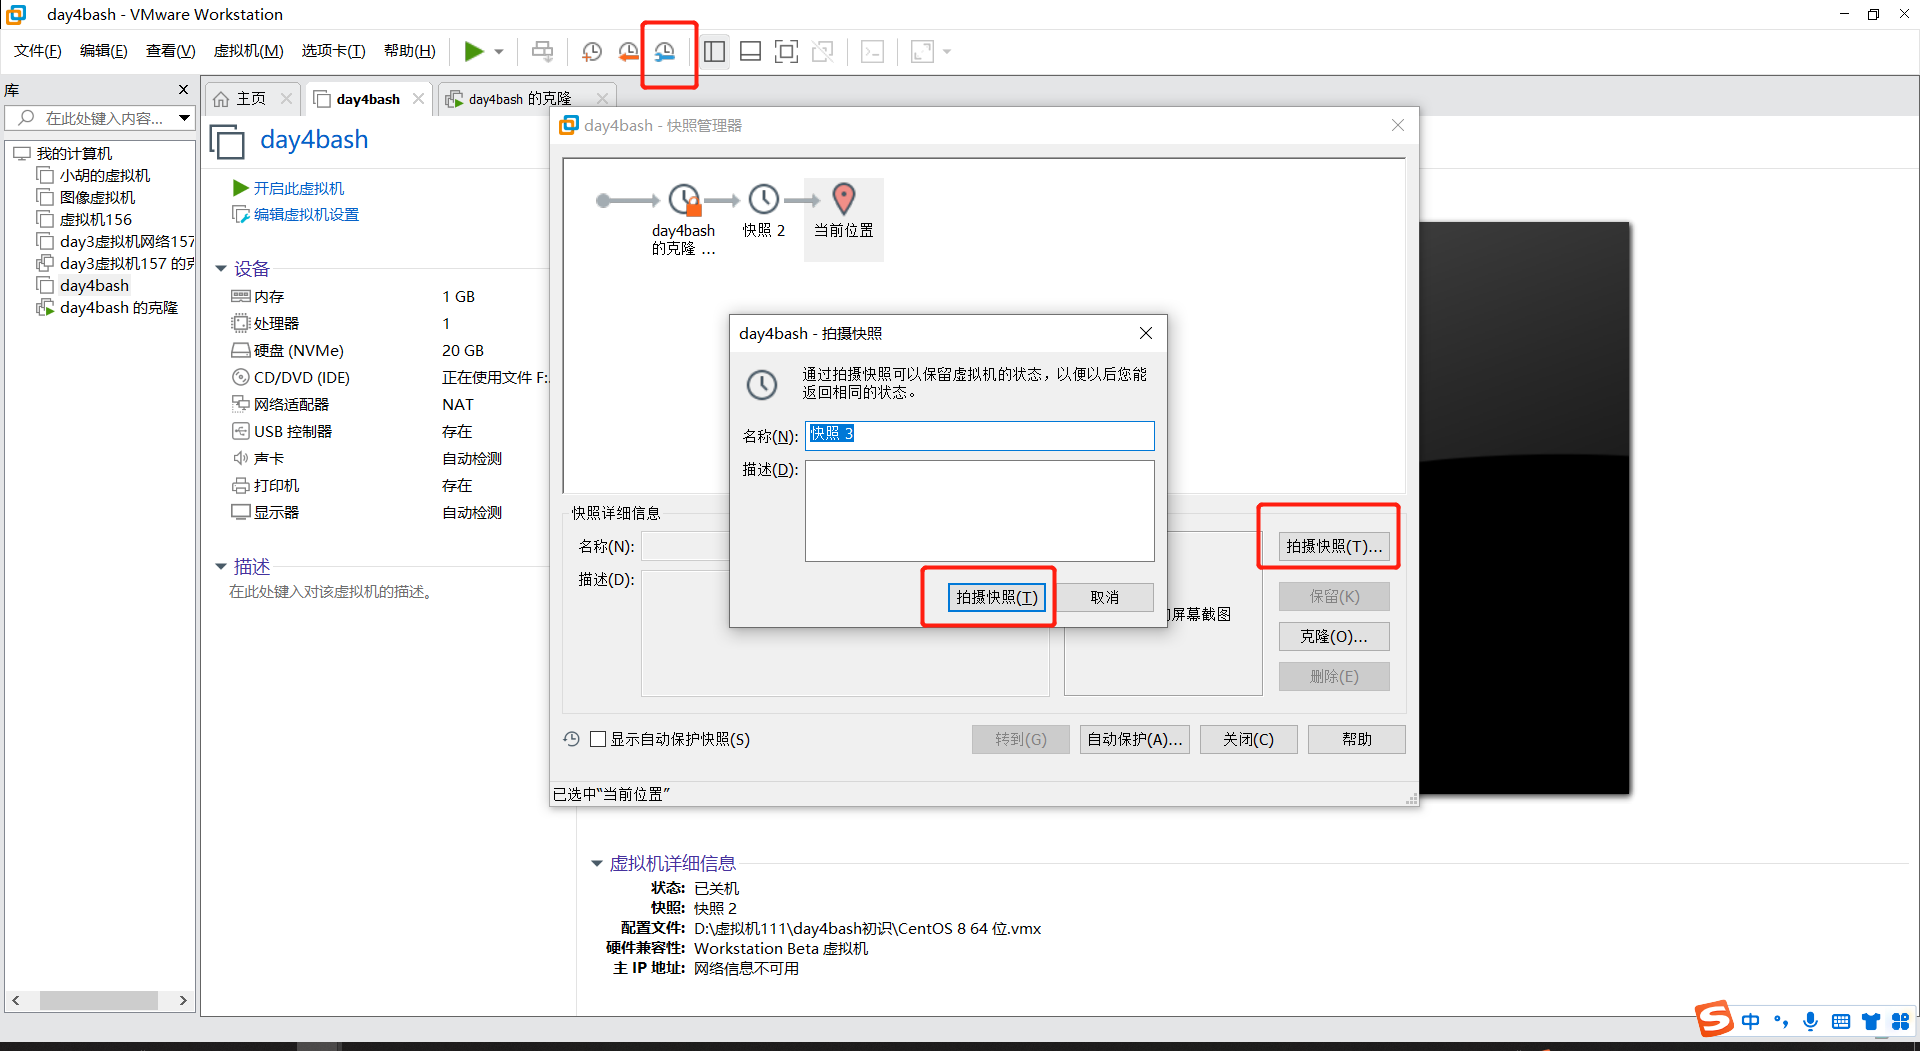Image resolution: width=1920 pixels, height=1051 pixels.
Task: Close the day4bash tab
Action: pyautogui.click(x=418, y=99)
